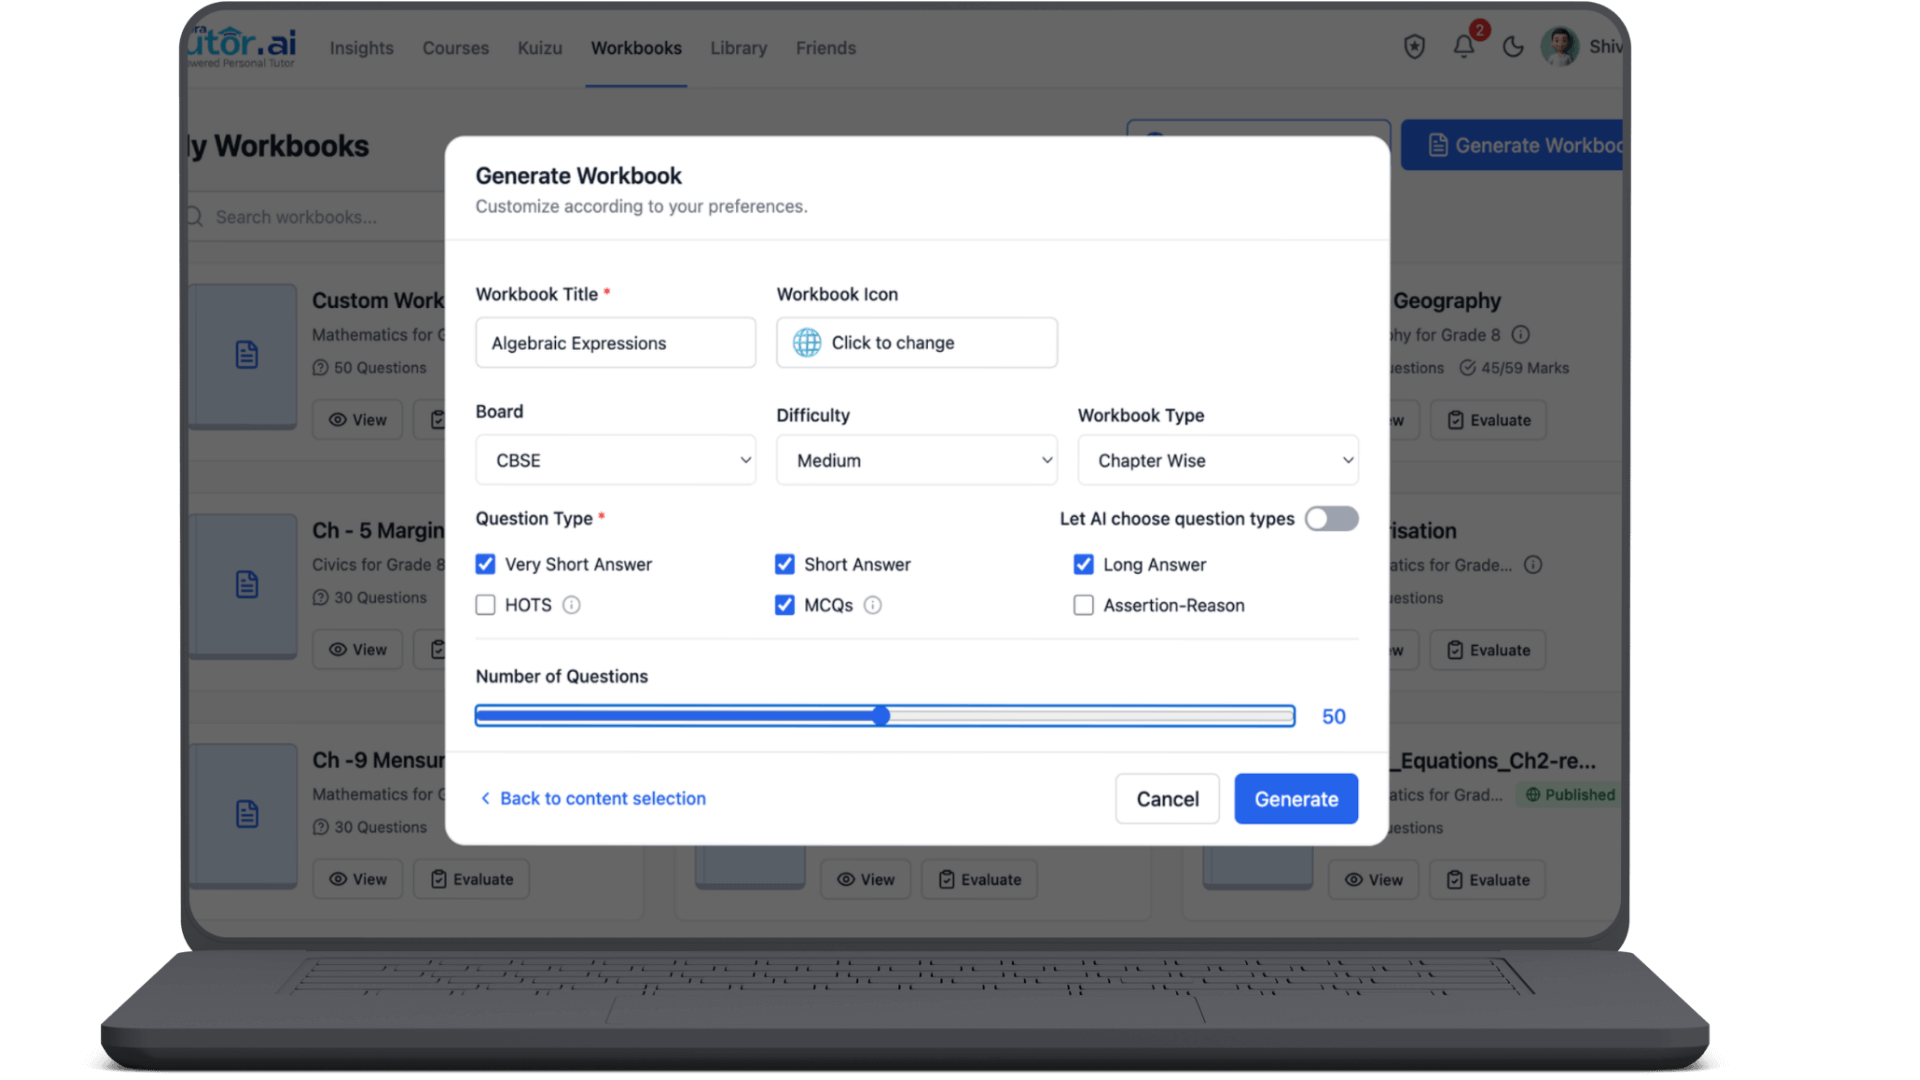Enable dark mode via the moon icon
Image resolution: width=1920 pixels, height=1080 pixels.
[1513, 46]
